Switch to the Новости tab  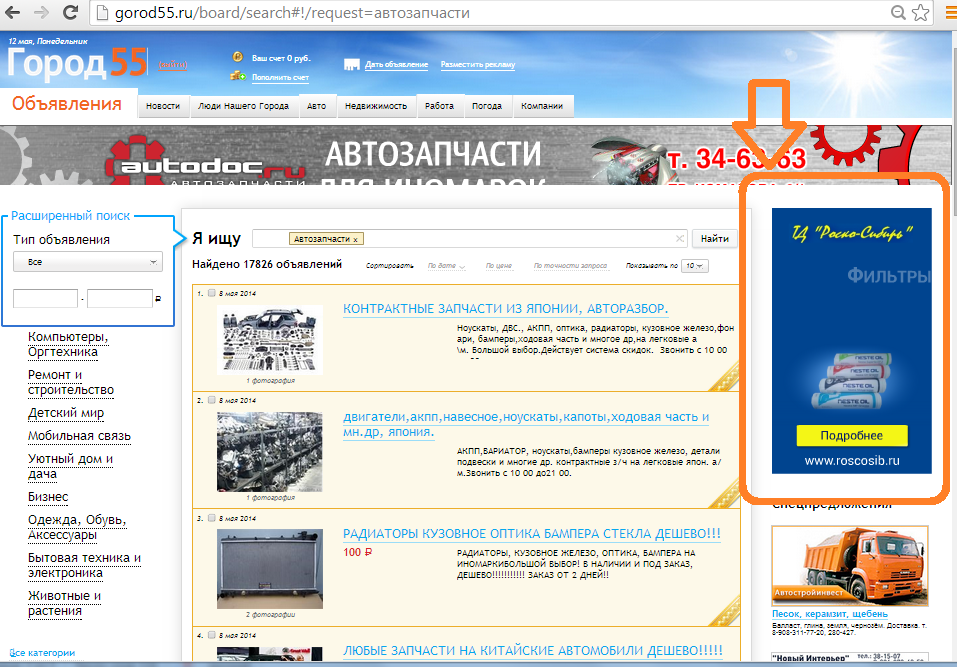pyautogui.click(x=163, y=106)
